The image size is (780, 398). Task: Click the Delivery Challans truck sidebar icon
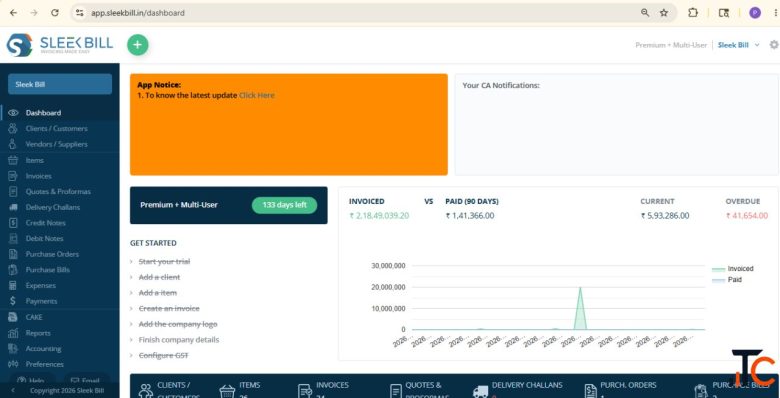[x=13, y=207]
